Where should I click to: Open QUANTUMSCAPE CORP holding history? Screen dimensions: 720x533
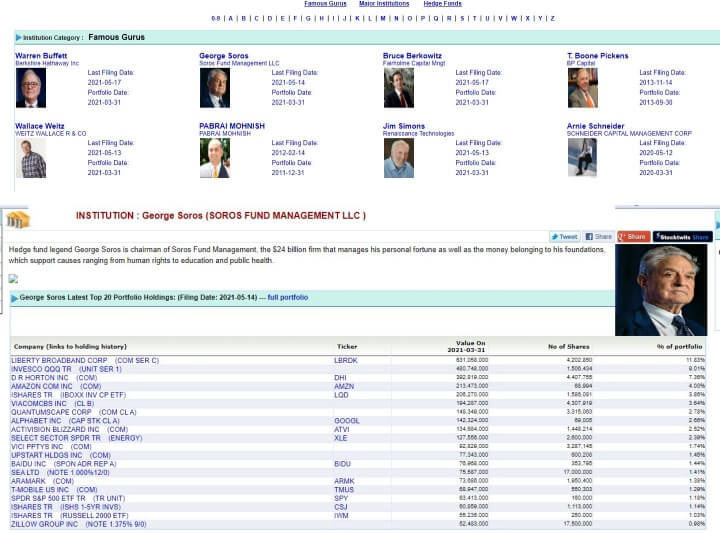tap(73, 412)
